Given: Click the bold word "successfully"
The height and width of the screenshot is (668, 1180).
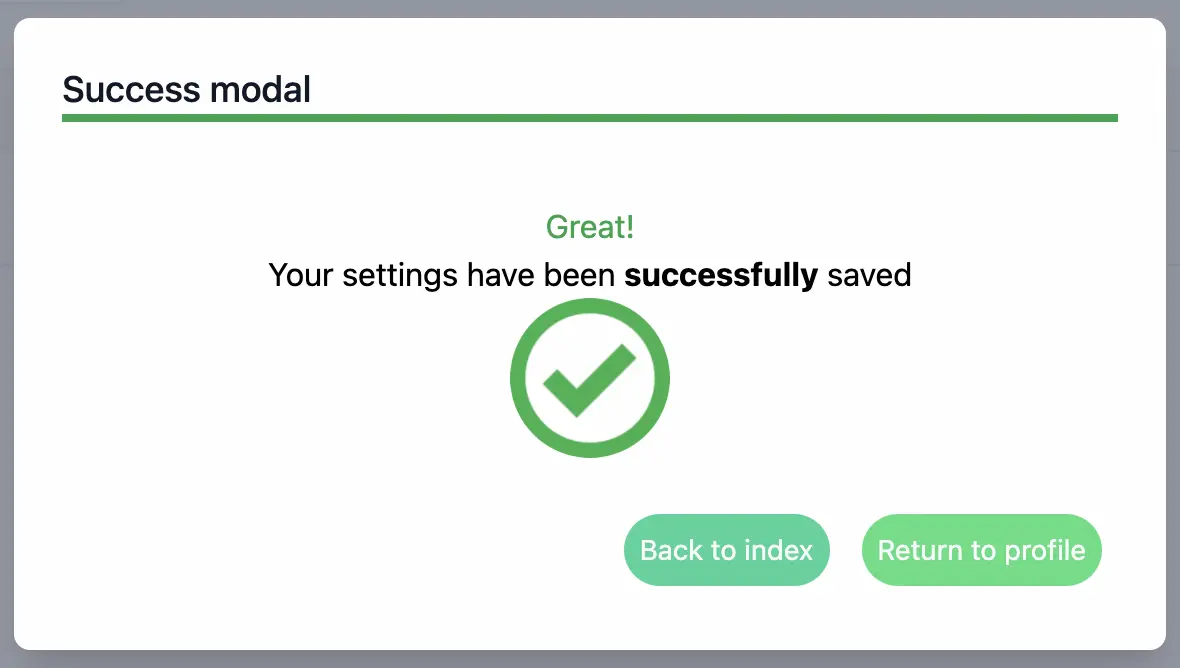Looking at the screenshot, I should pos(721,275).
